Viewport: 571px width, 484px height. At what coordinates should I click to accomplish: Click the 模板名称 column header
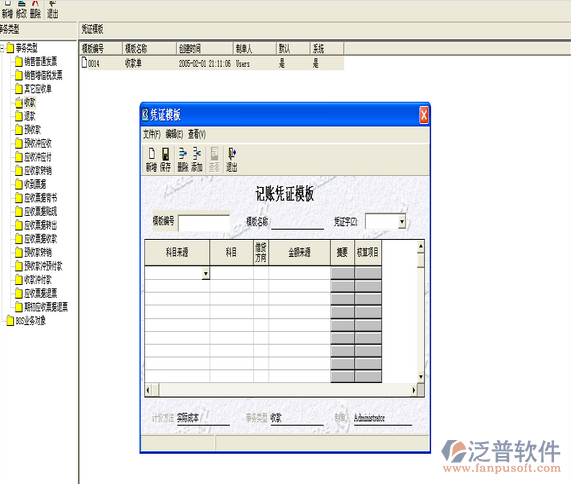(x=149, y=48)
